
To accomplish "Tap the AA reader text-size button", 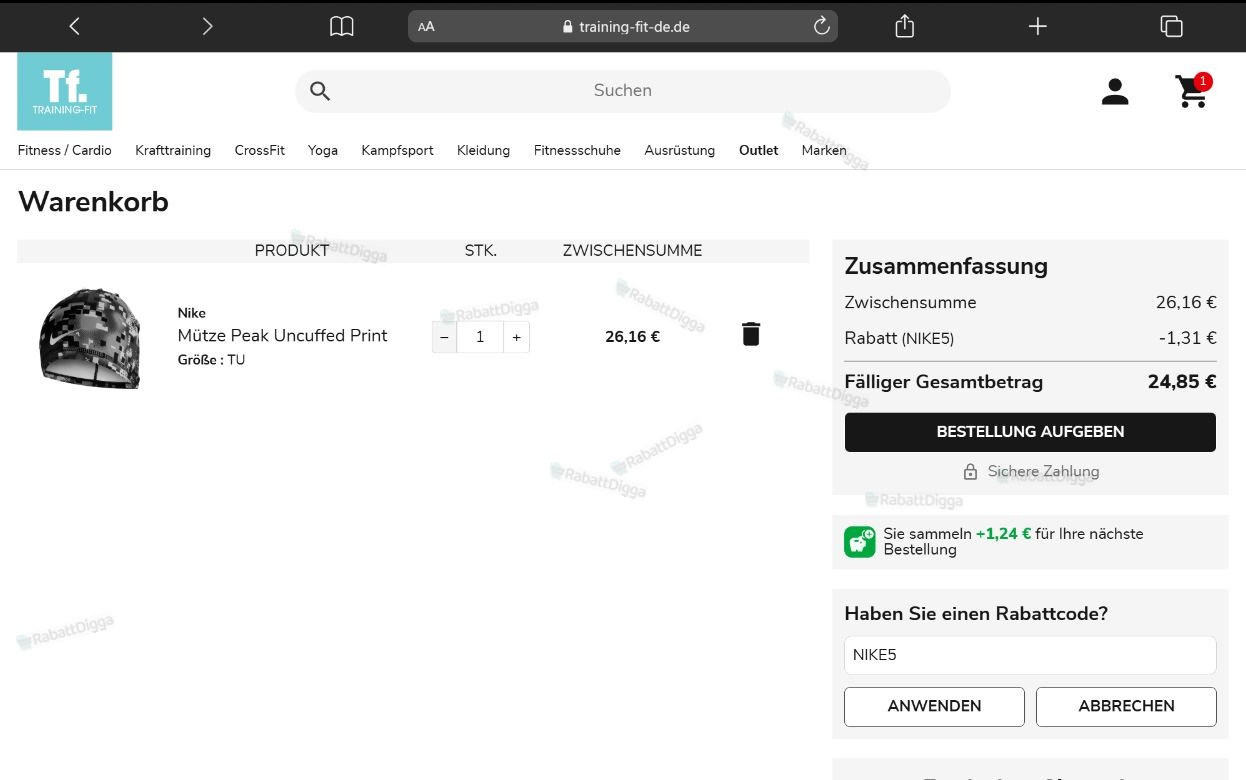I will [x=426, y=27].
